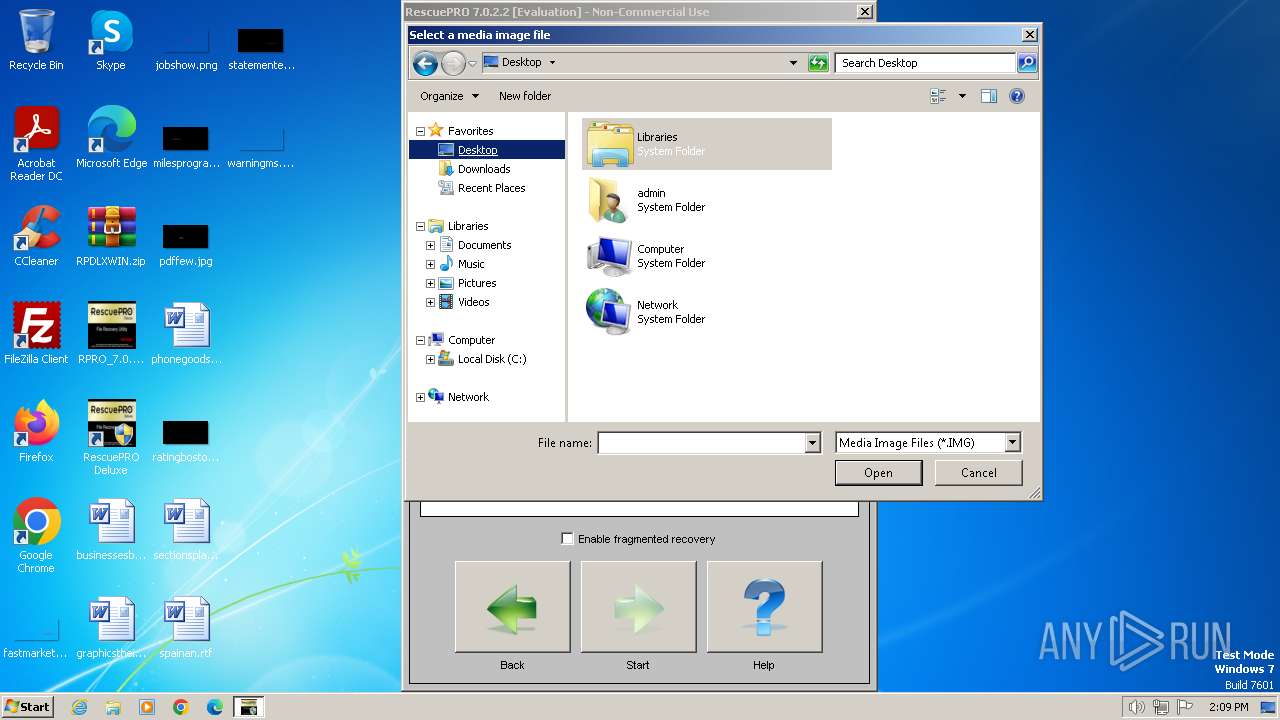Close the Select a media image file dialog

(1029, 35)
